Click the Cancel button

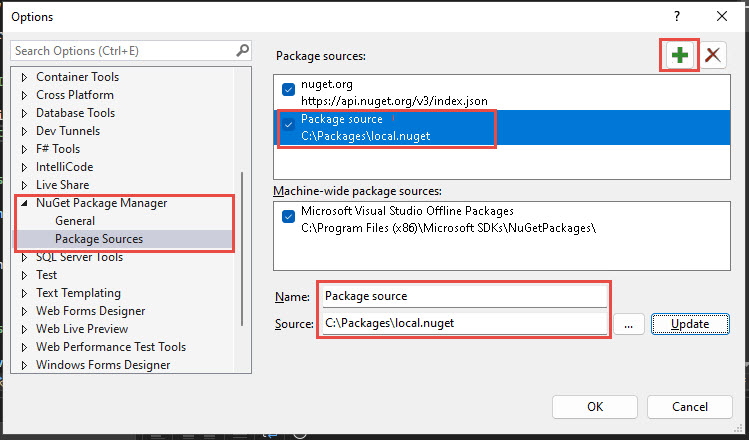[x=690, y=407]
